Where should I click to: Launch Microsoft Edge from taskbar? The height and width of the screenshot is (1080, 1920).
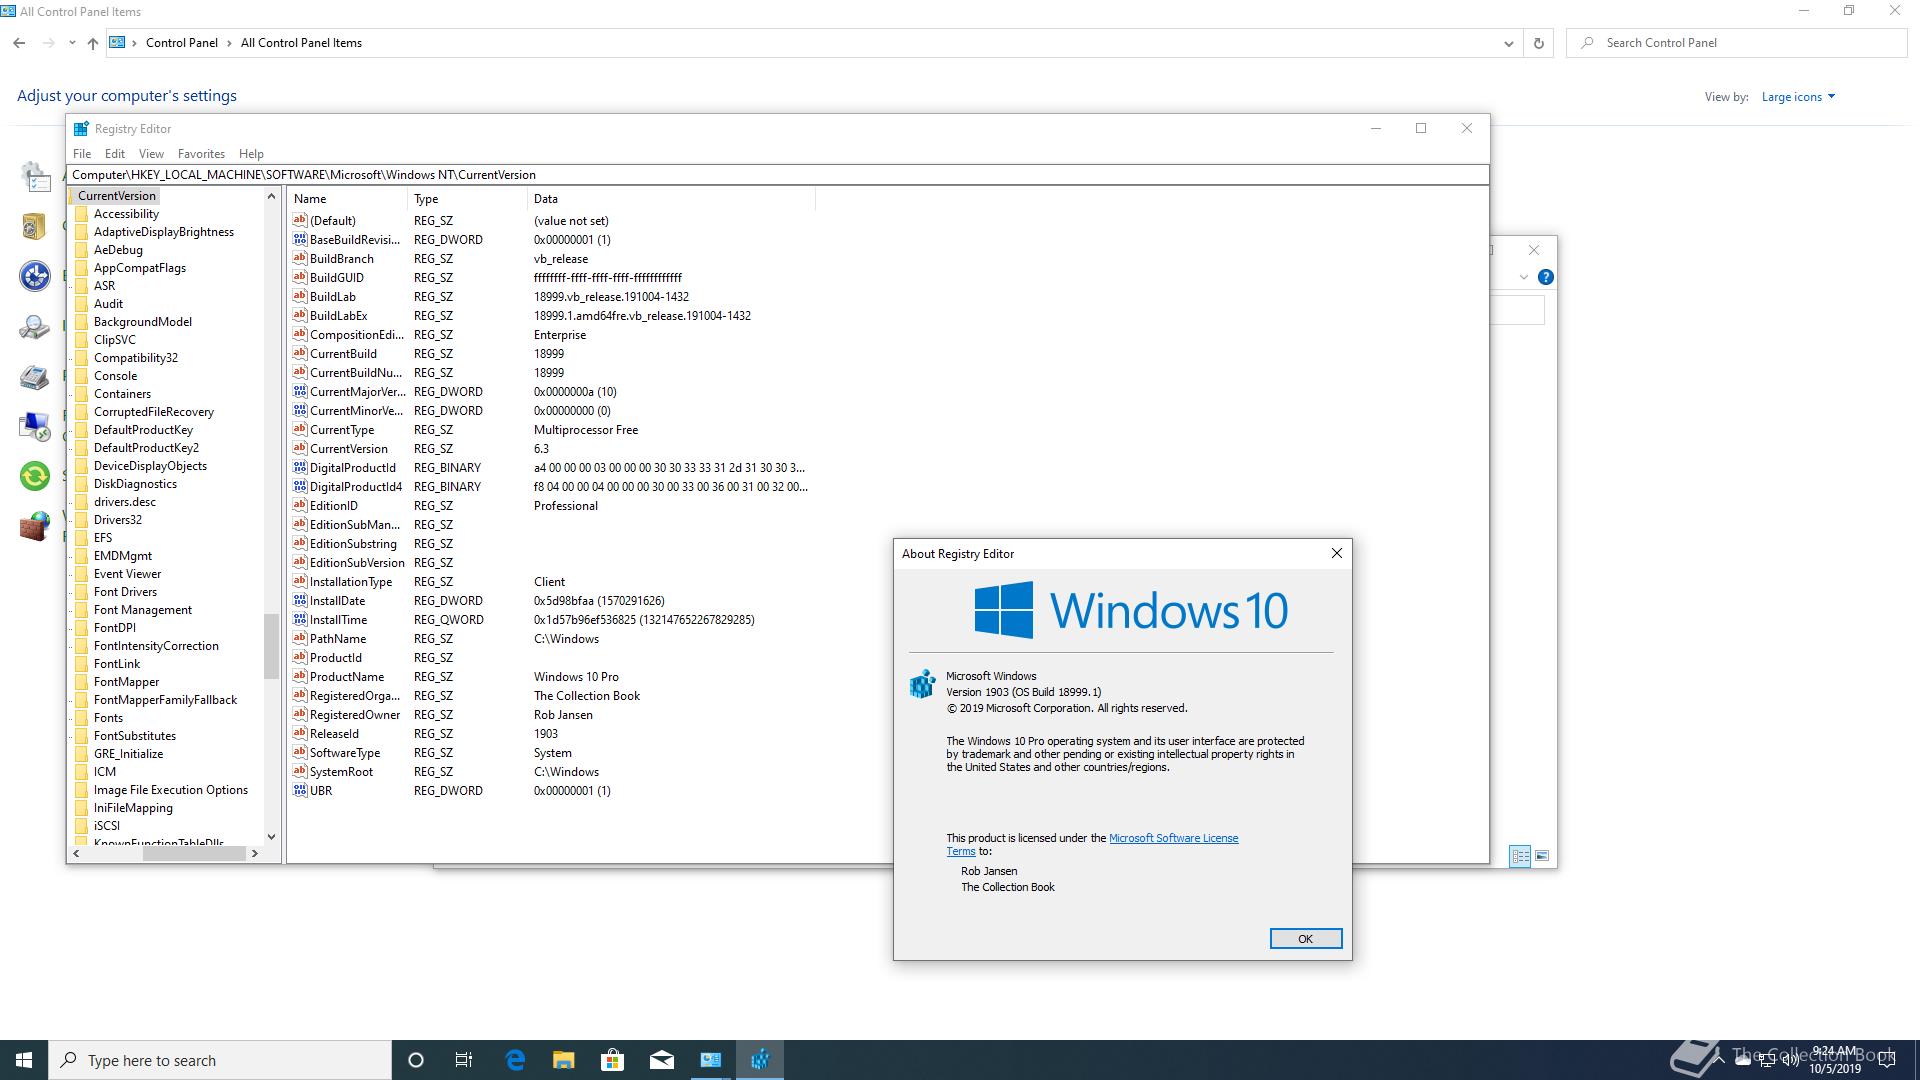(515, 1060)
